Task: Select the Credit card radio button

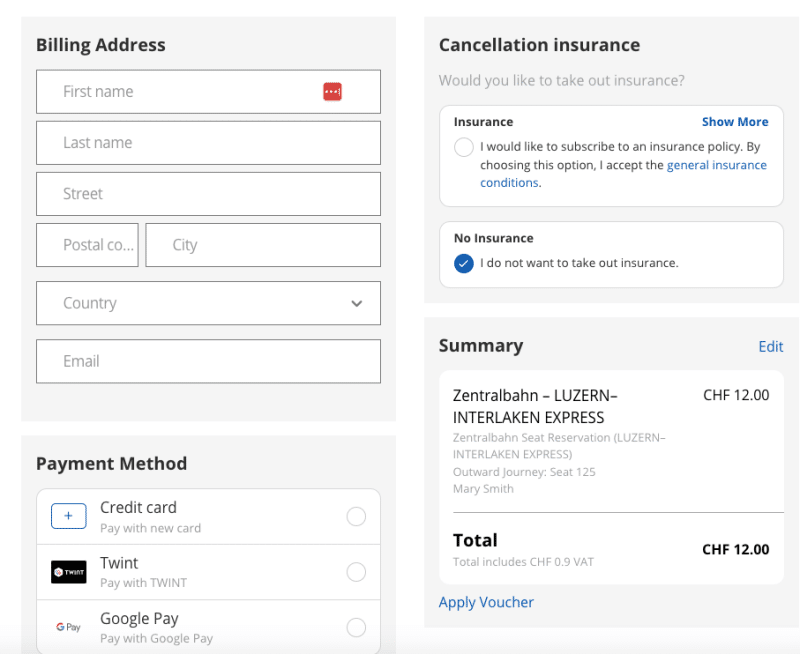Action: 356,516
